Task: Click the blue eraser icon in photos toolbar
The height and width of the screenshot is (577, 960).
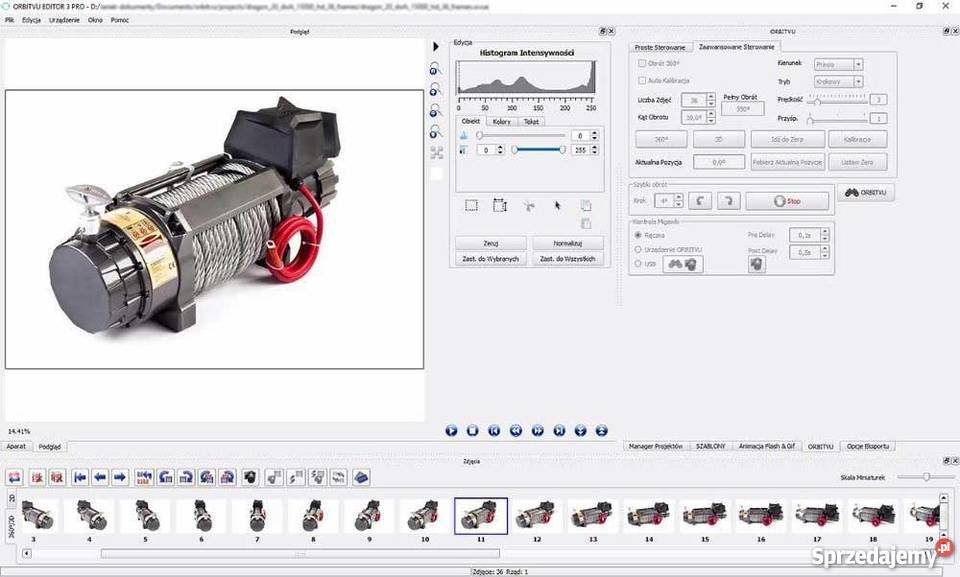Action: pyautogui.click(x=361, y=477)
